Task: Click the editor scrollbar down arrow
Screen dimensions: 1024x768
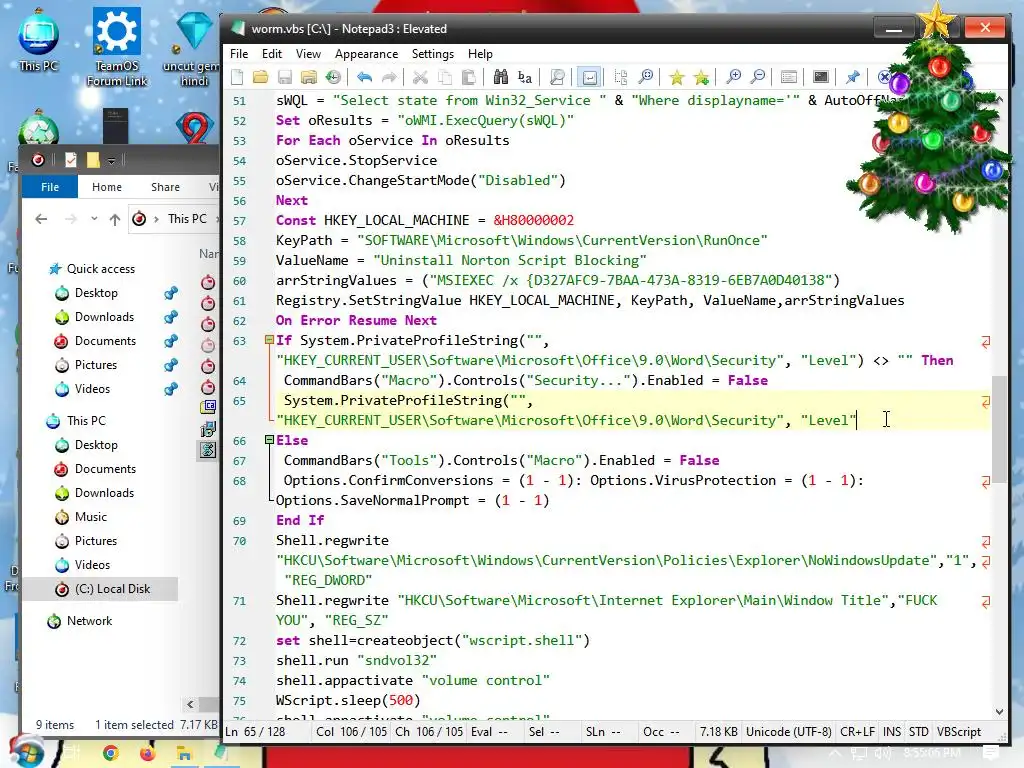Action: (999, 712)
